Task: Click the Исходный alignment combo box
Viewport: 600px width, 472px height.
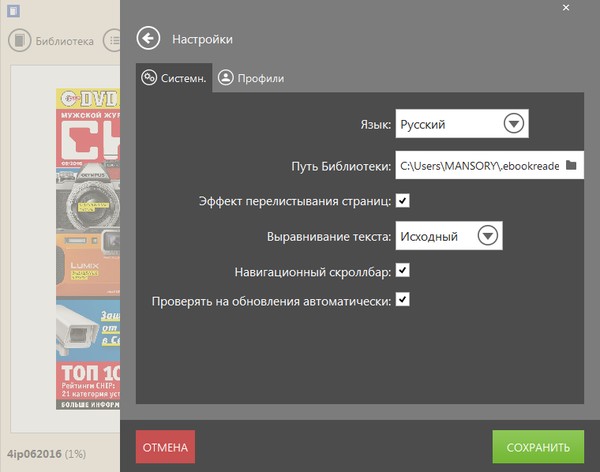Action: (436, 236)
